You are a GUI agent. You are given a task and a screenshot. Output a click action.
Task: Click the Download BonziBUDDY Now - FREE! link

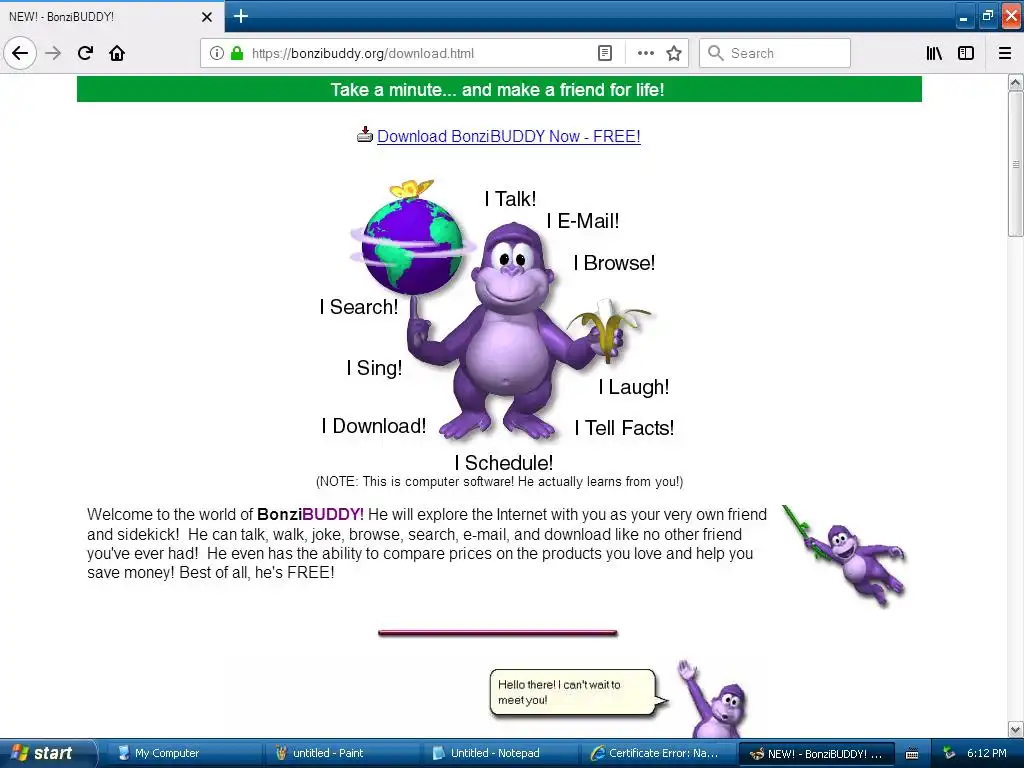click(x=509, y=136)
